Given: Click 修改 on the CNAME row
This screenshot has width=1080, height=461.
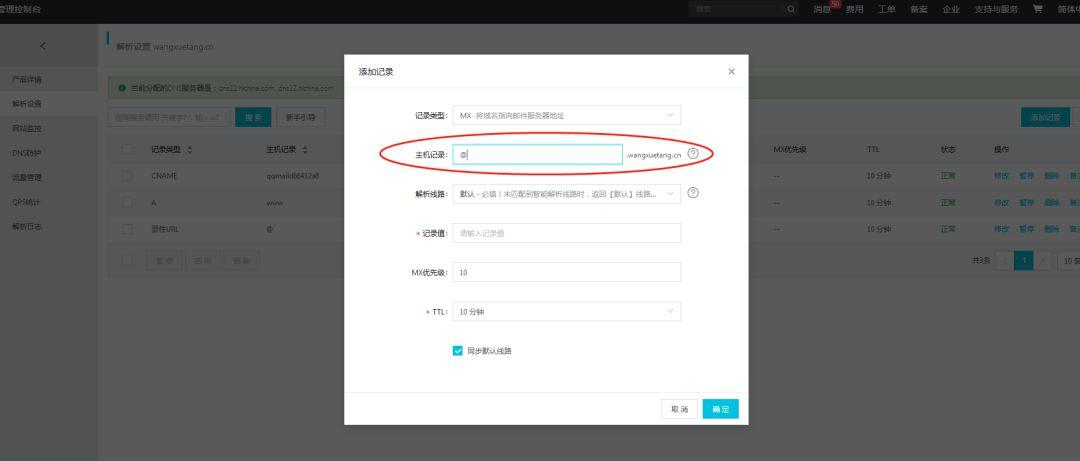Looking at the screenshot, I should [1001, 176].
